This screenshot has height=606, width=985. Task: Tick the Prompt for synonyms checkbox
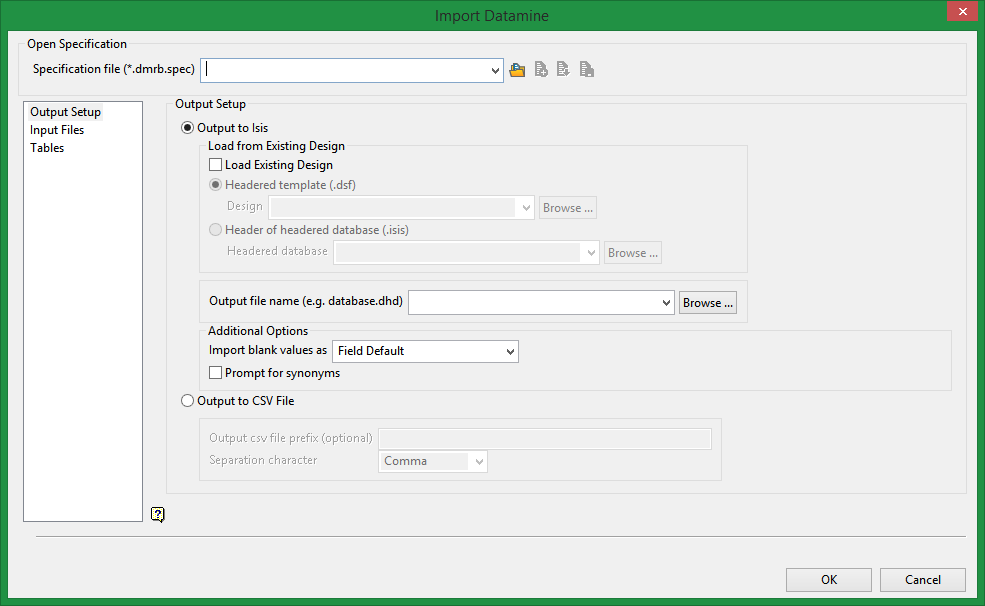[215, 373]
